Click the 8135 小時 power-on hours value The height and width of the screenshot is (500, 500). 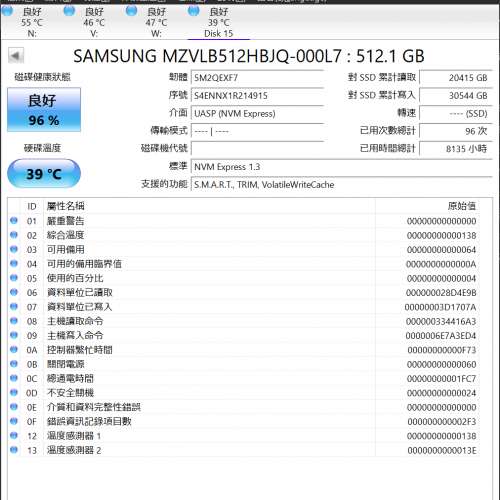point(456,149)
